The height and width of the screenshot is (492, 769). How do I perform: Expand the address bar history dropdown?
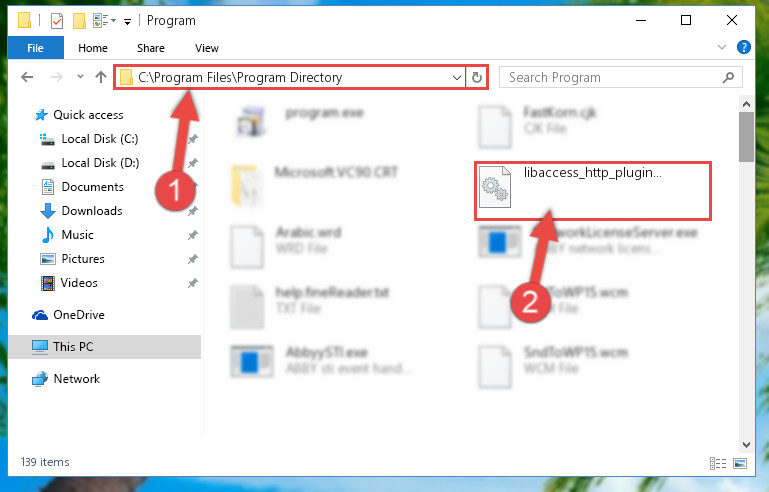[x=457, y=78]
